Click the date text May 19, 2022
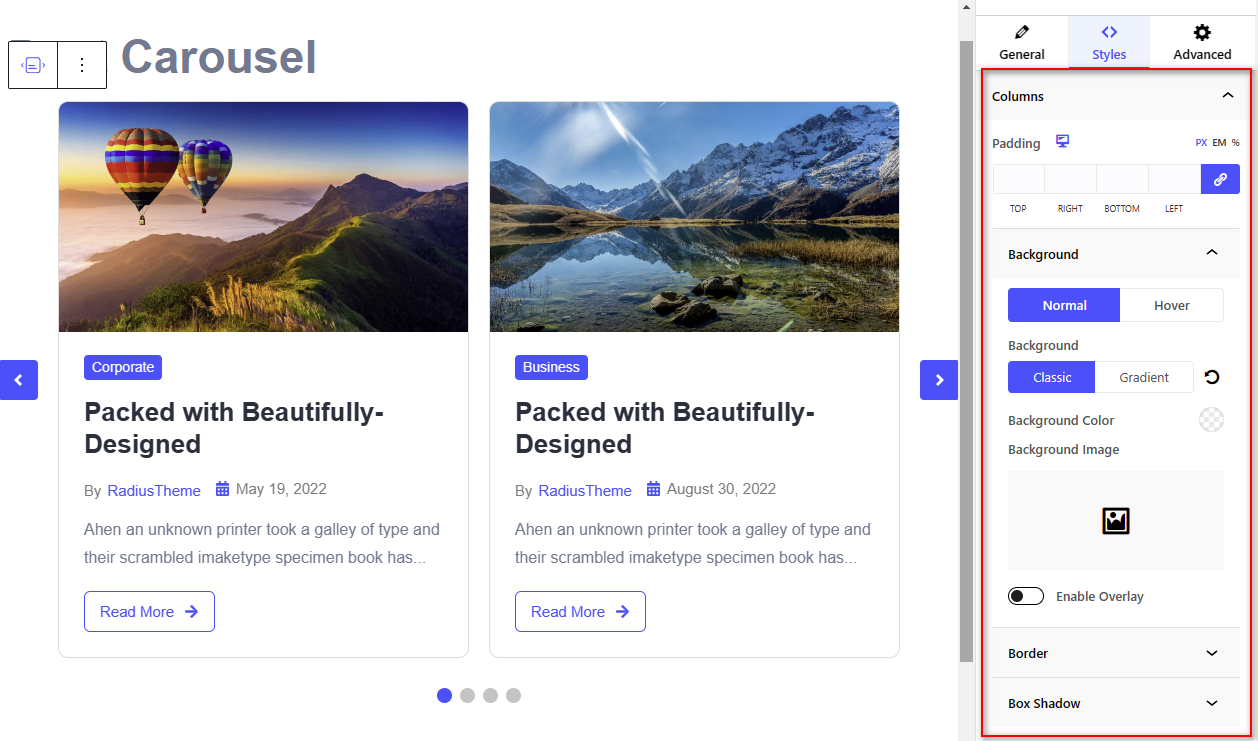 coord(281,489)
